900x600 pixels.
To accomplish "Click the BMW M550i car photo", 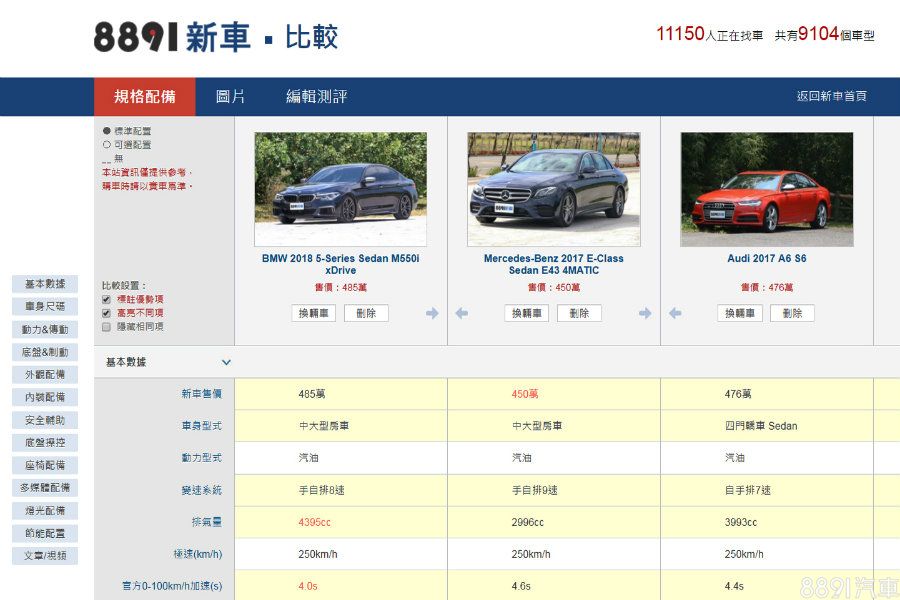I will point(340,189).
